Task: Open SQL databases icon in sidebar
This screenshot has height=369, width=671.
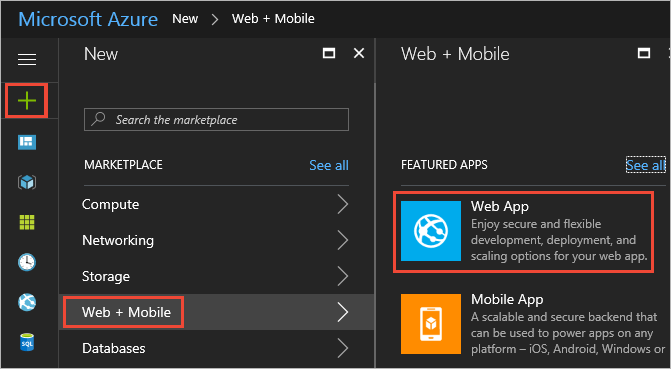Action: pyautogui.click(x=27, y=342)
